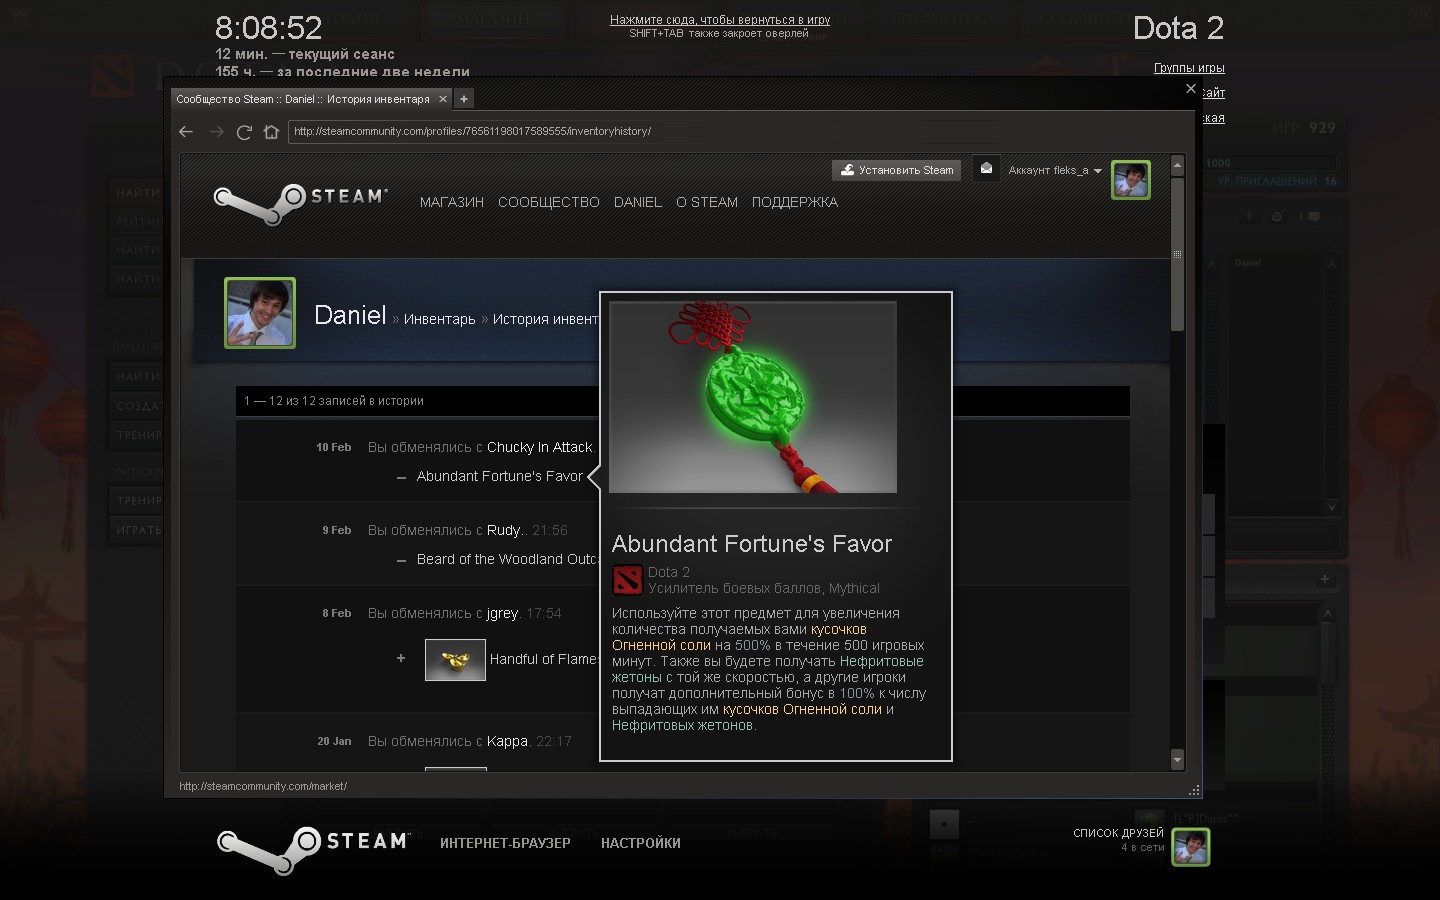The width and height of the screenshot is (1440, 900).
Task: Go to 'Инвентарь' breadcrumb link
Action: [x=440, y=319]
